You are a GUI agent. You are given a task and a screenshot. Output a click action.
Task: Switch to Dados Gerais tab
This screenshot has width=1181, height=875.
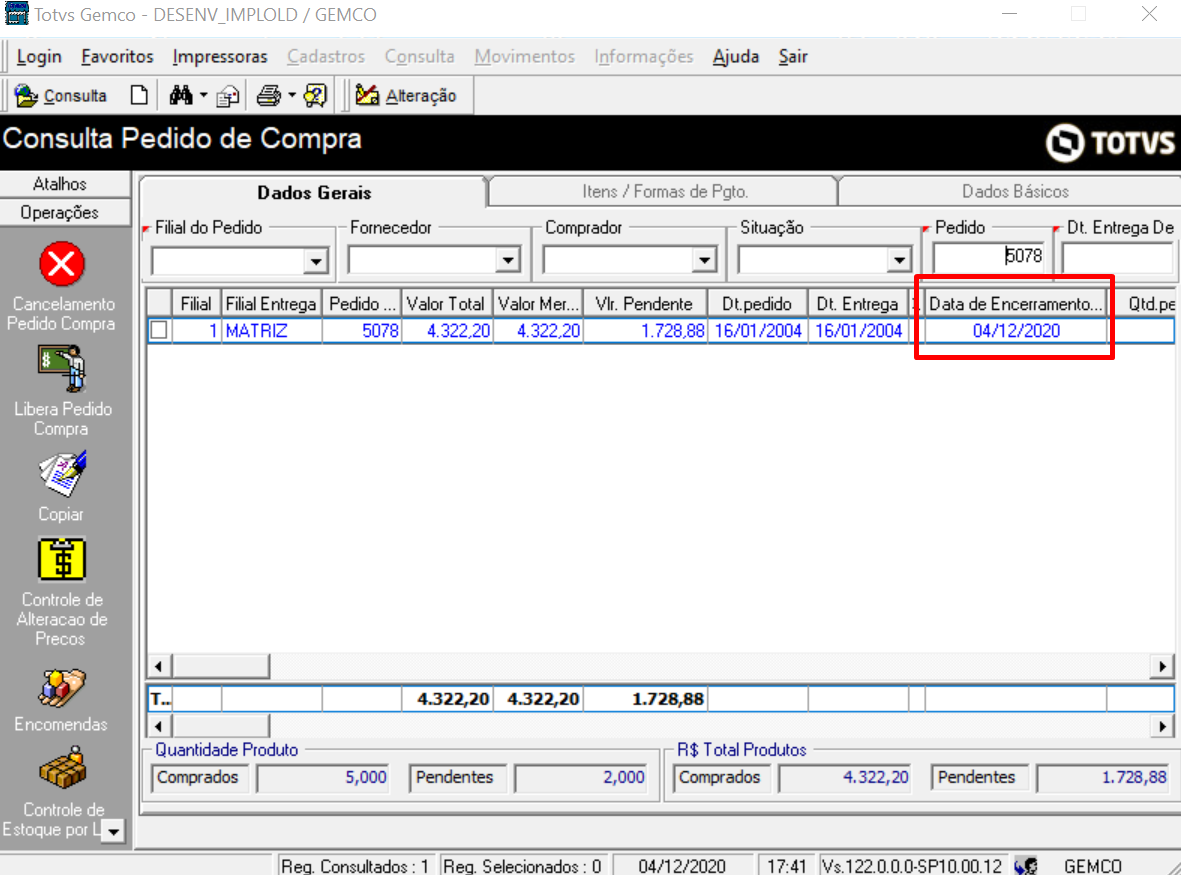[x=314, y=193]
